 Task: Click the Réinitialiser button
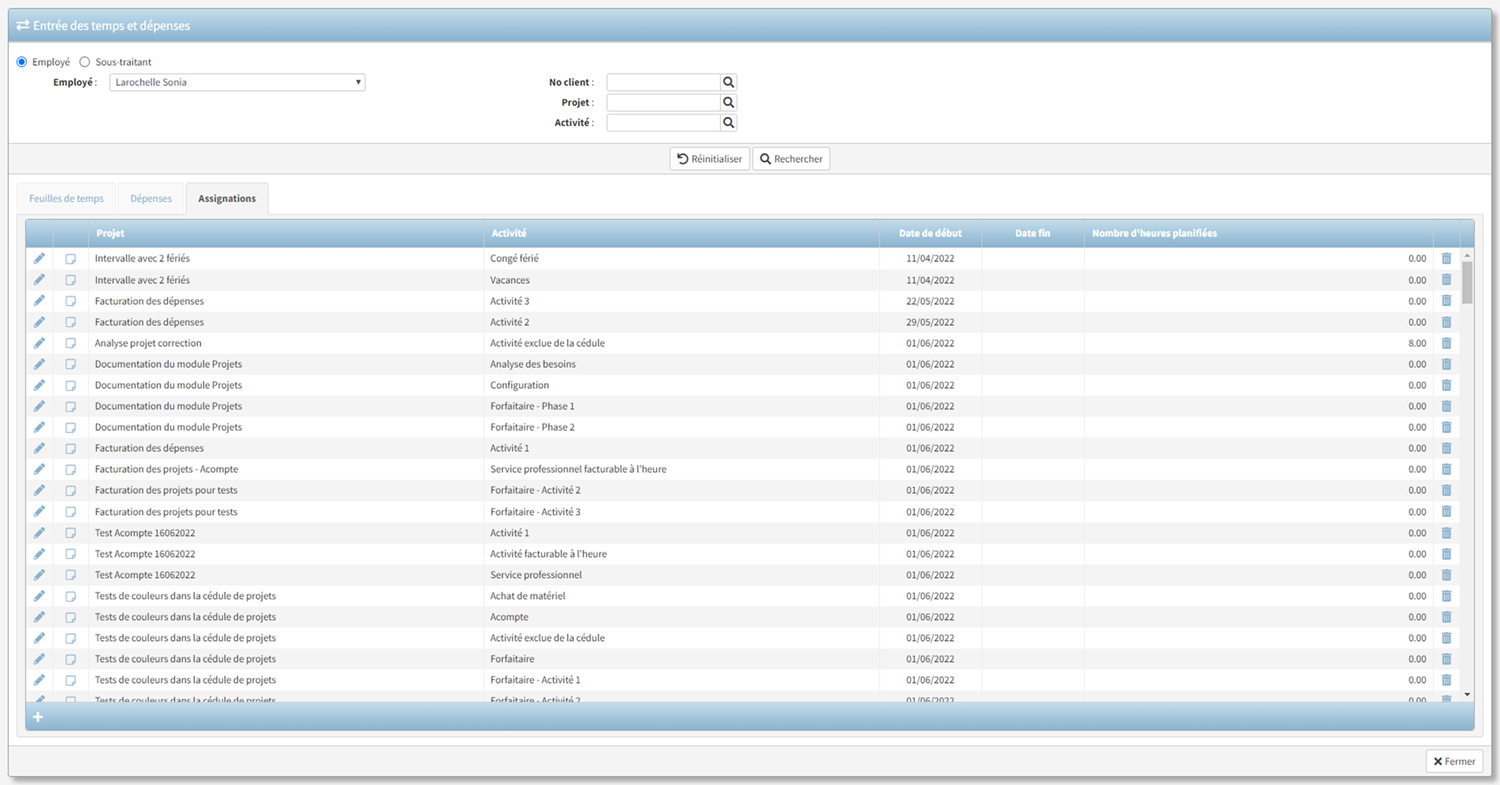(709, 159)
